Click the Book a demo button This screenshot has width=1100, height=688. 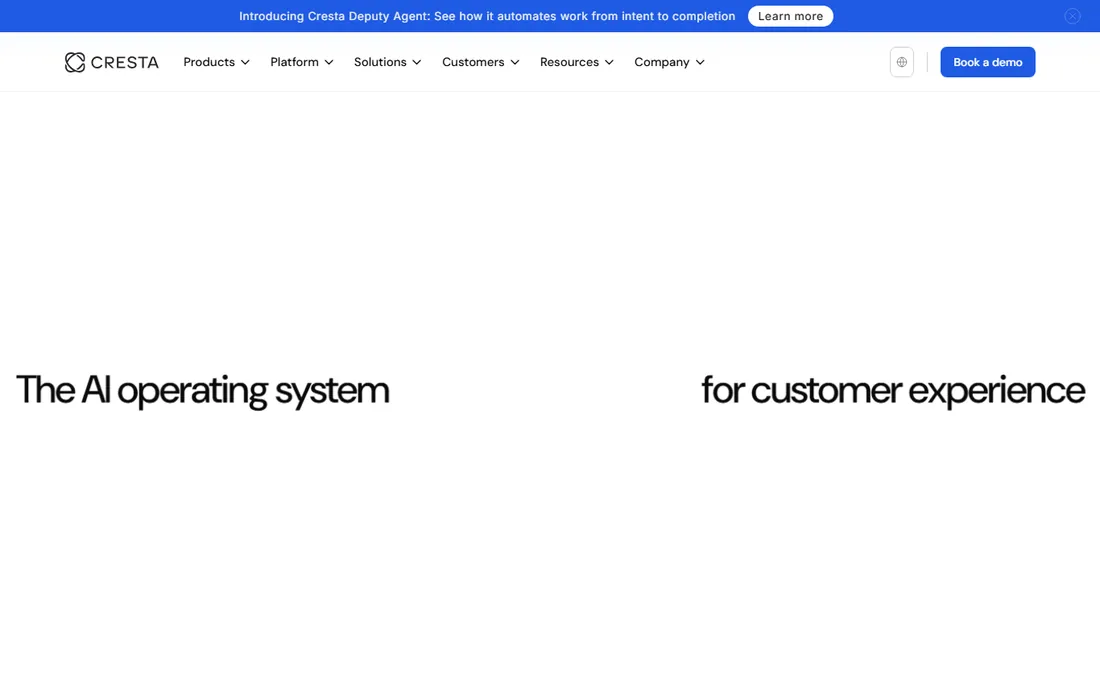(987, 62)
